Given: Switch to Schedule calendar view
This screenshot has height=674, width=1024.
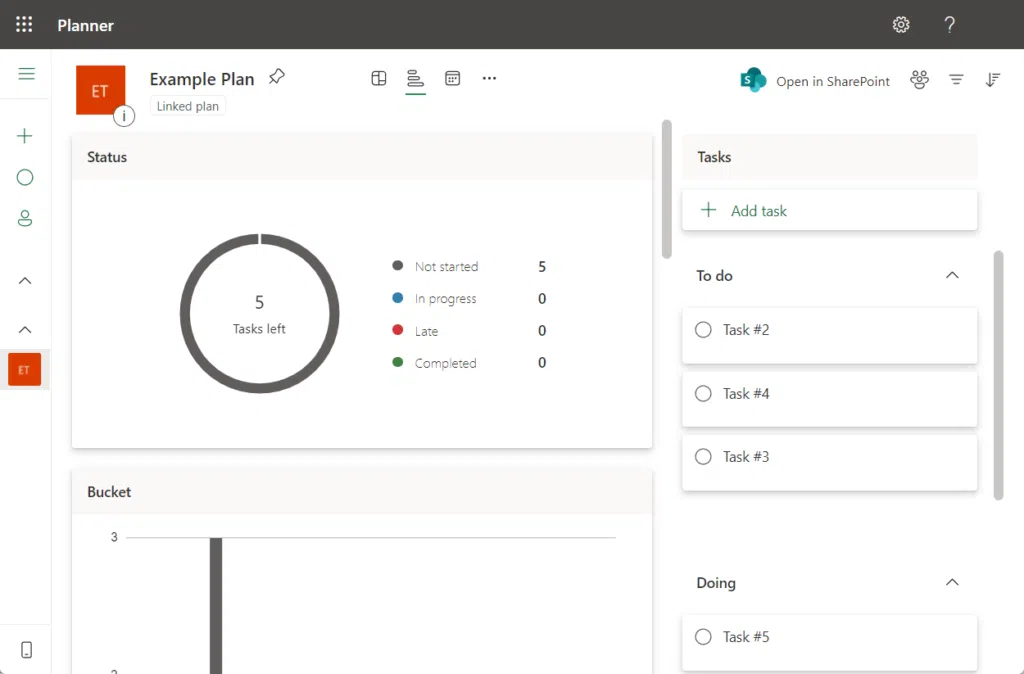Looking at the screenshot, I should tap(453, 78).
